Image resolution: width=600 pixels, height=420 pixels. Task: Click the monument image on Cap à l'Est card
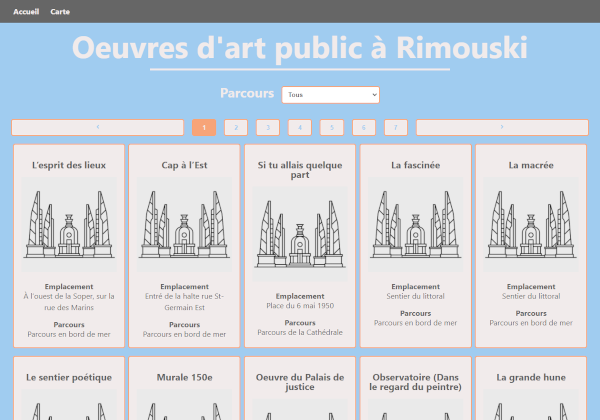pos(184,225)
